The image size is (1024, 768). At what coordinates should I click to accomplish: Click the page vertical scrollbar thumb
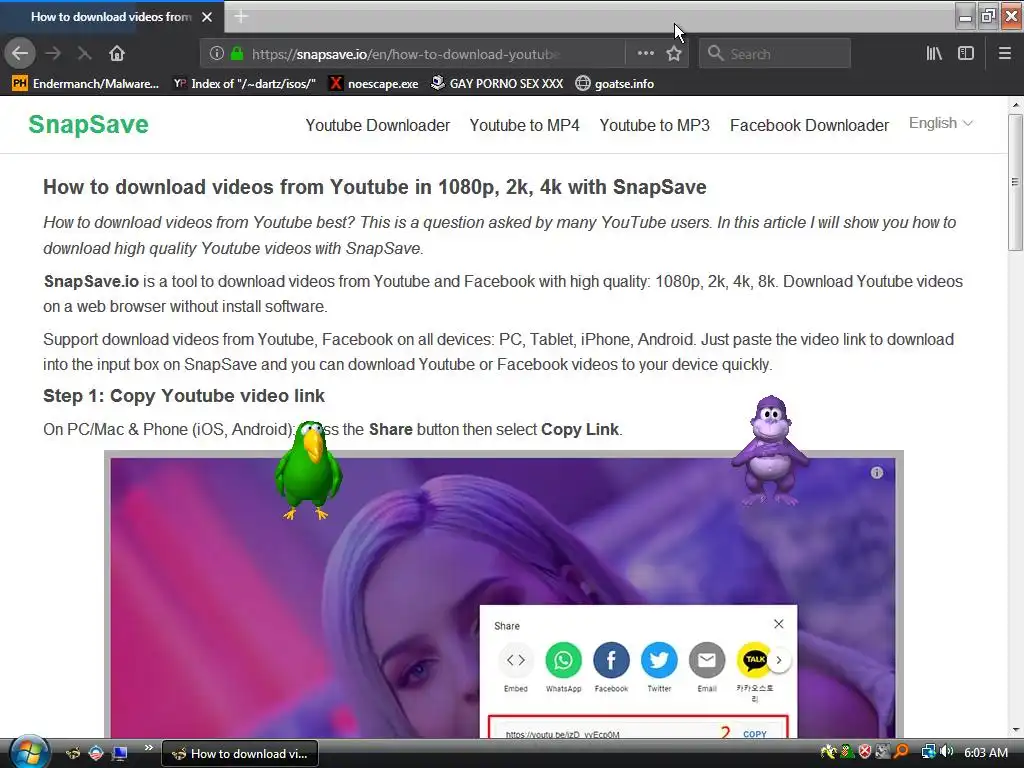[1015, 183]
